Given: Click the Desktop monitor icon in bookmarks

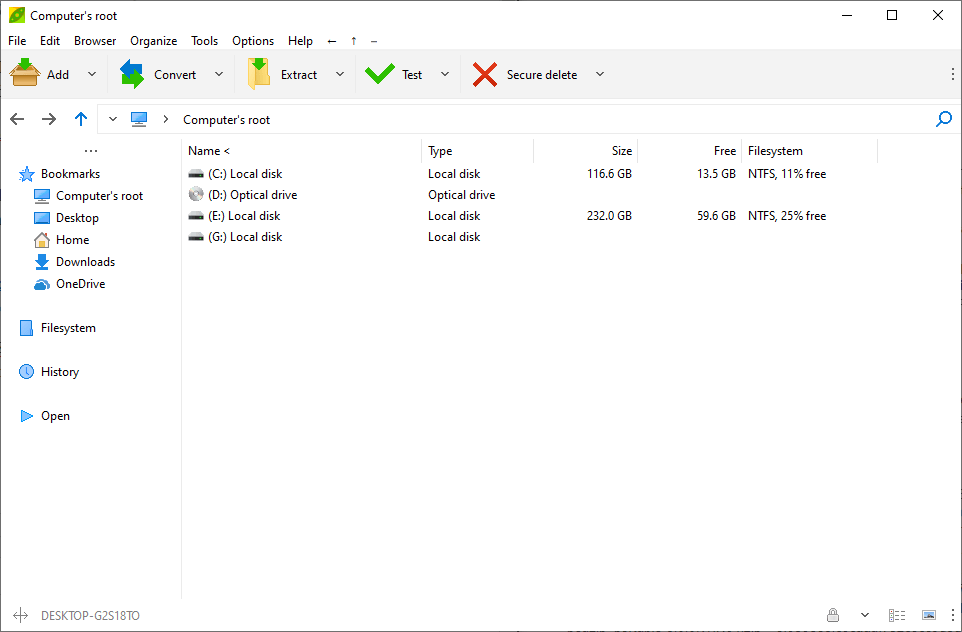Looking at the screenshot, I should pos(42,218).
